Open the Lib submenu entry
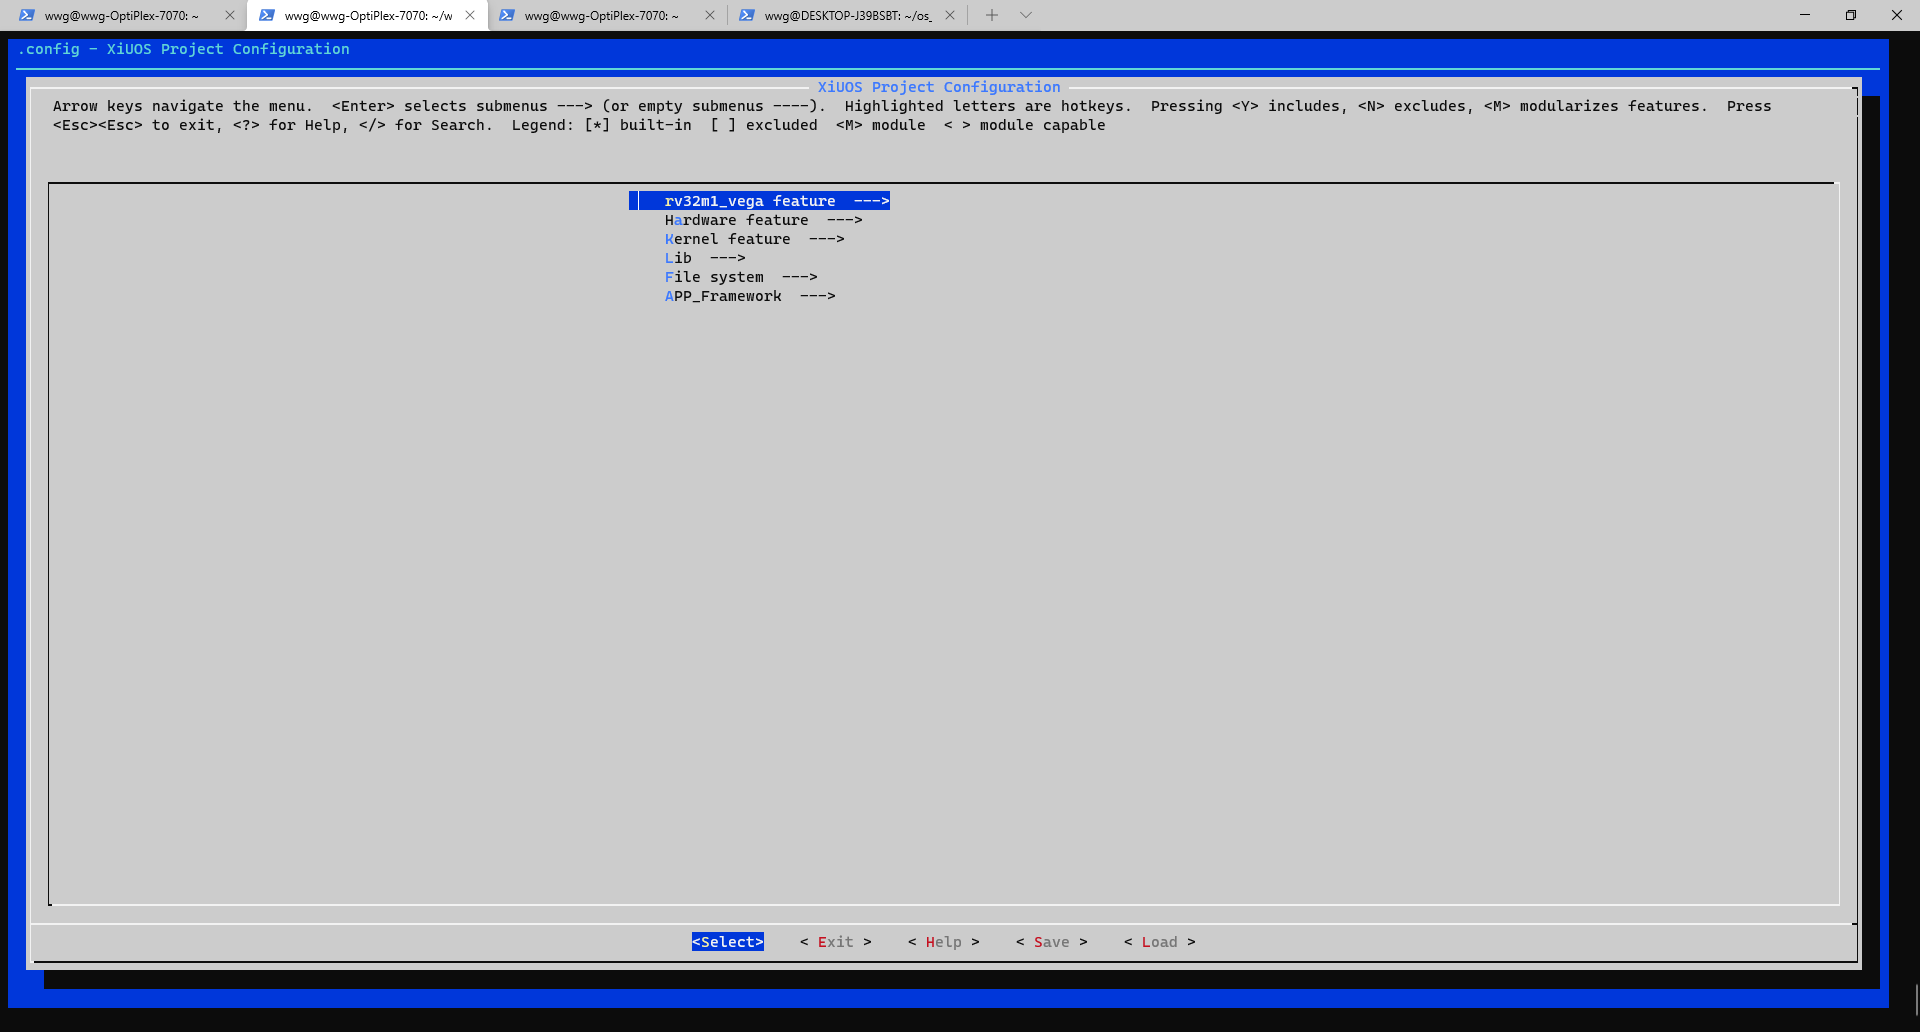This screenshot has width=1920, height=1032. coord(705,258)
